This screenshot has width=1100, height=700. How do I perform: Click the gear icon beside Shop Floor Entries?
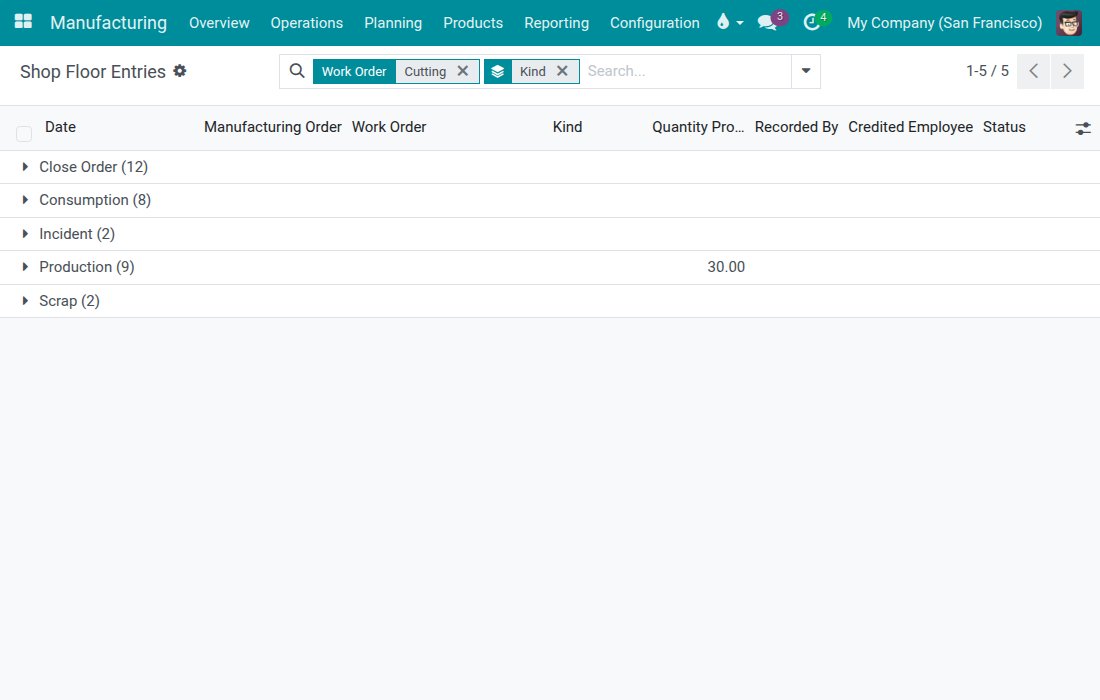click(180, 71)
